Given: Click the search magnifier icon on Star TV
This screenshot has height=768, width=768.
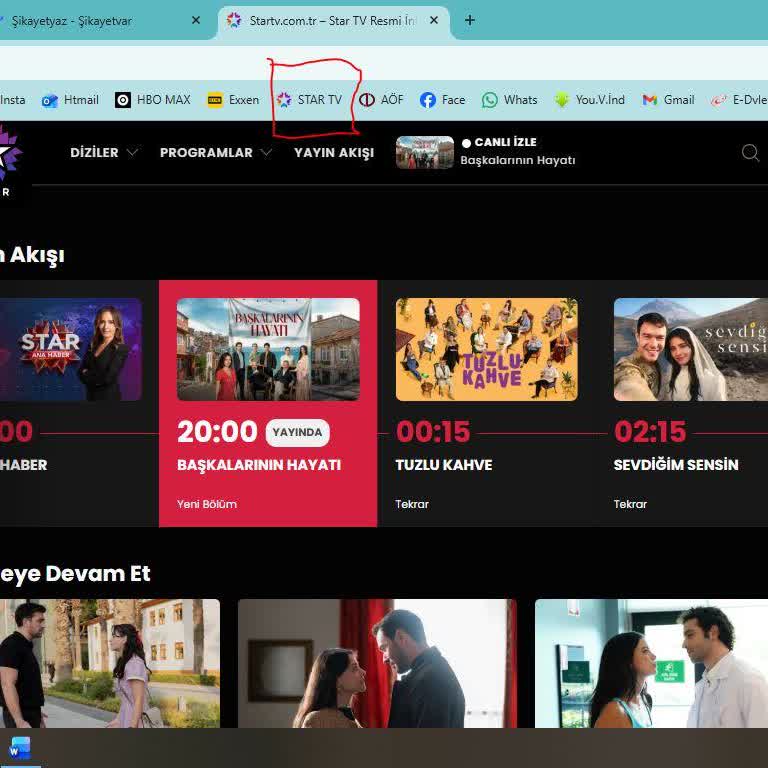Looking at the screenshot, I should pos(750,153).
